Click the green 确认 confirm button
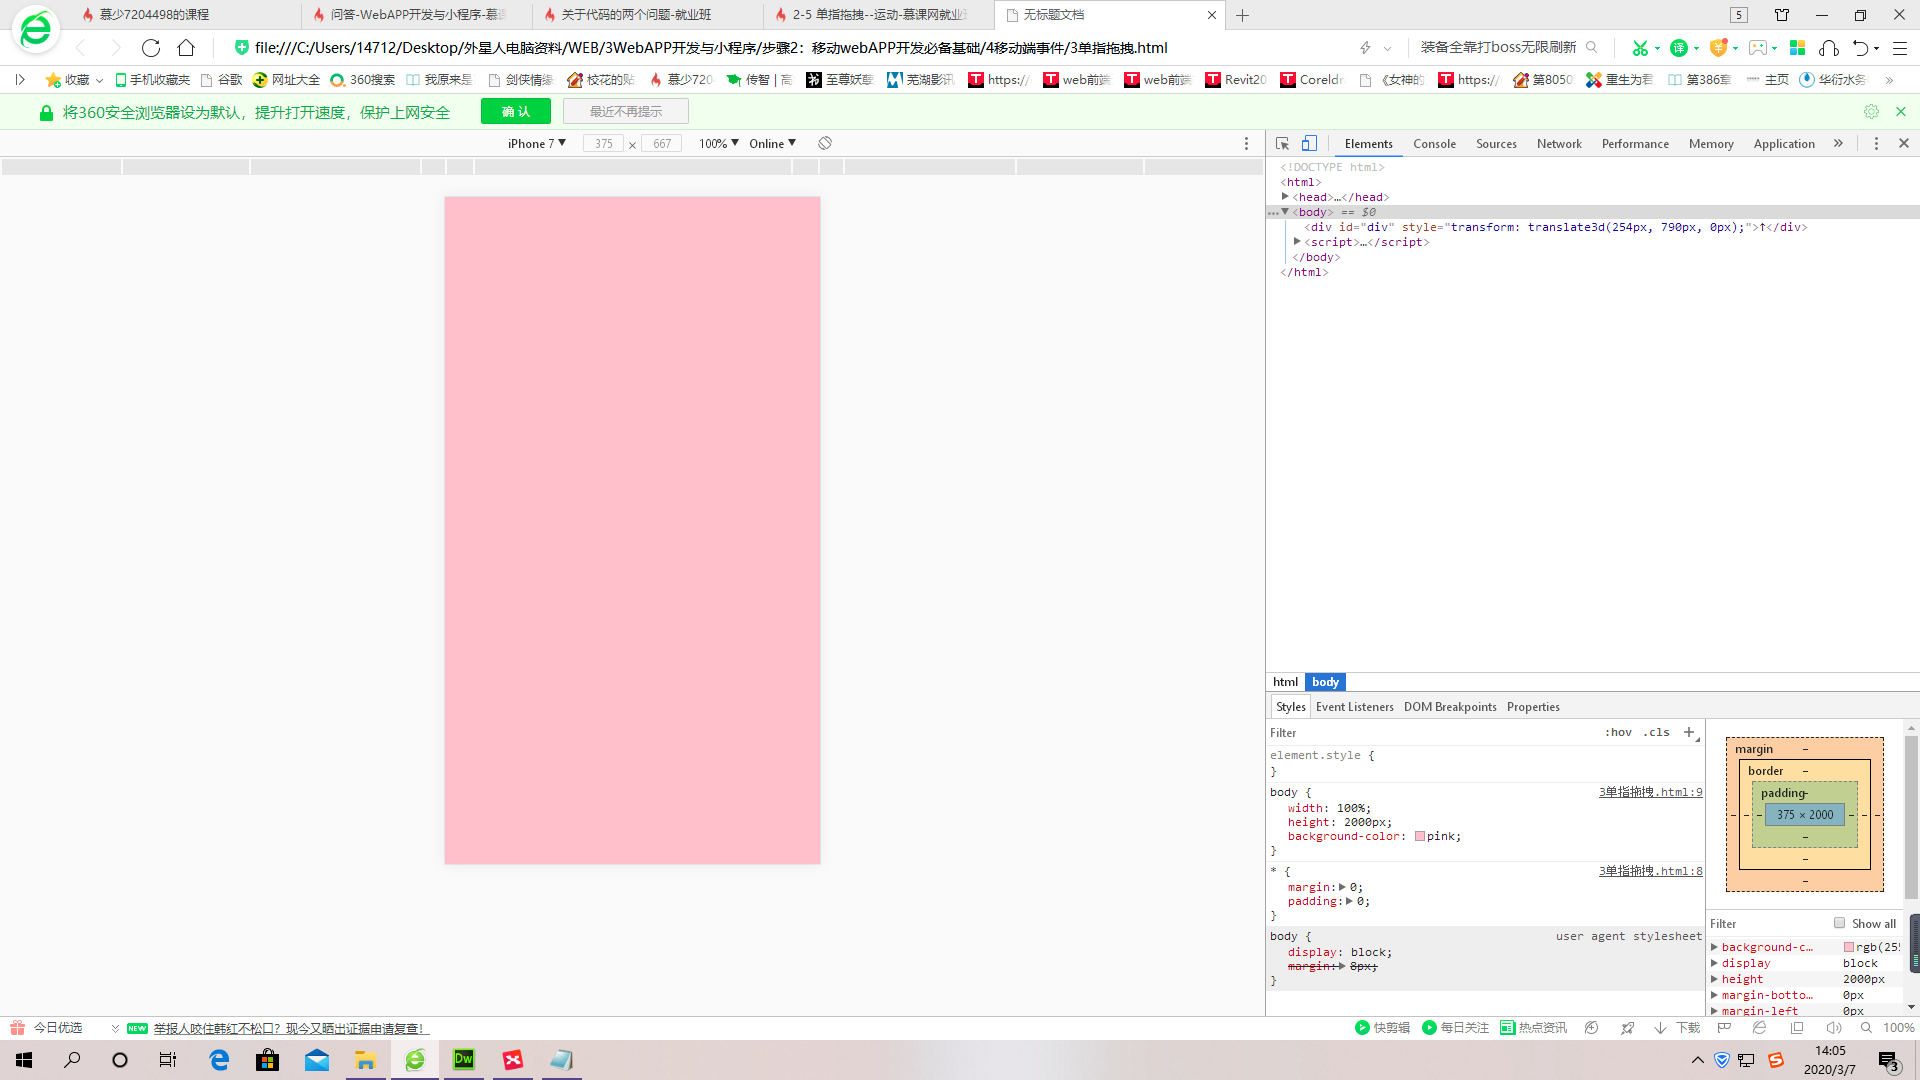This screenshot has height=1080, width=1920. pos(516,112)
